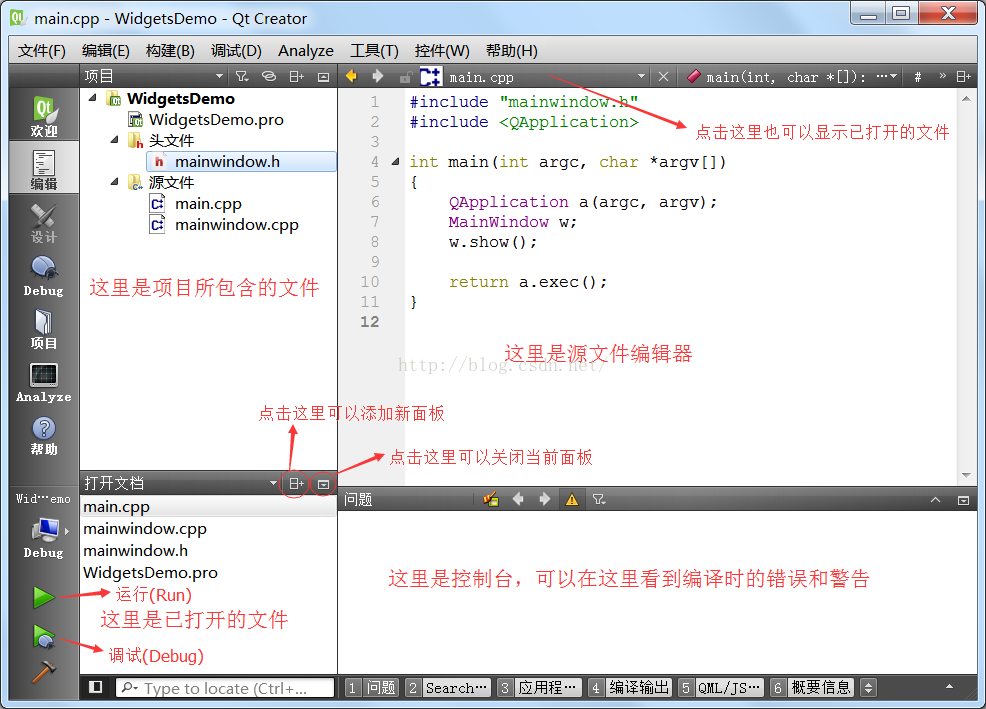Screen dimensions: 986x709
Task: Go forward in editor navigation history
Action: tap(377, 77)
